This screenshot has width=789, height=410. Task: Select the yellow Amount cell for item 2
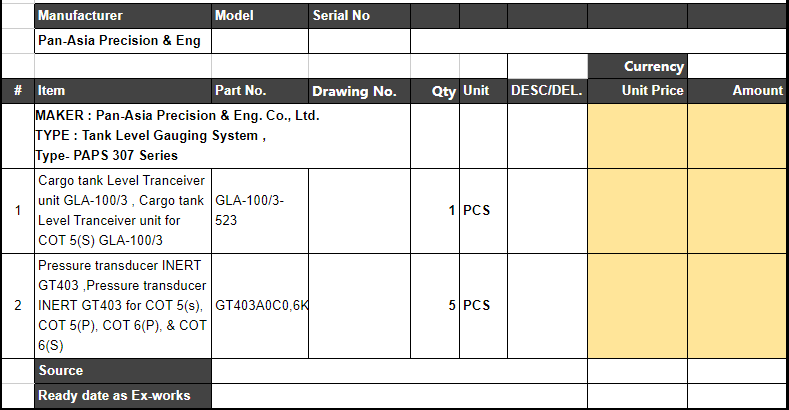[x=736, y=306]
